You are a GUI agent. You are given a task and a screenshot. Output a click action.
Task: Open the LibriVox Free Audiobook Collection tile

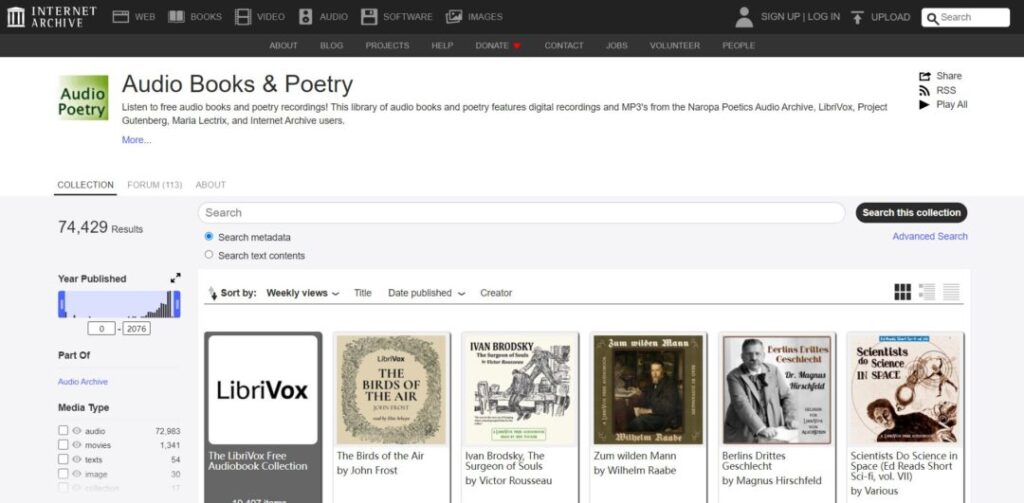pyautogui.click(x=263, y=417)
